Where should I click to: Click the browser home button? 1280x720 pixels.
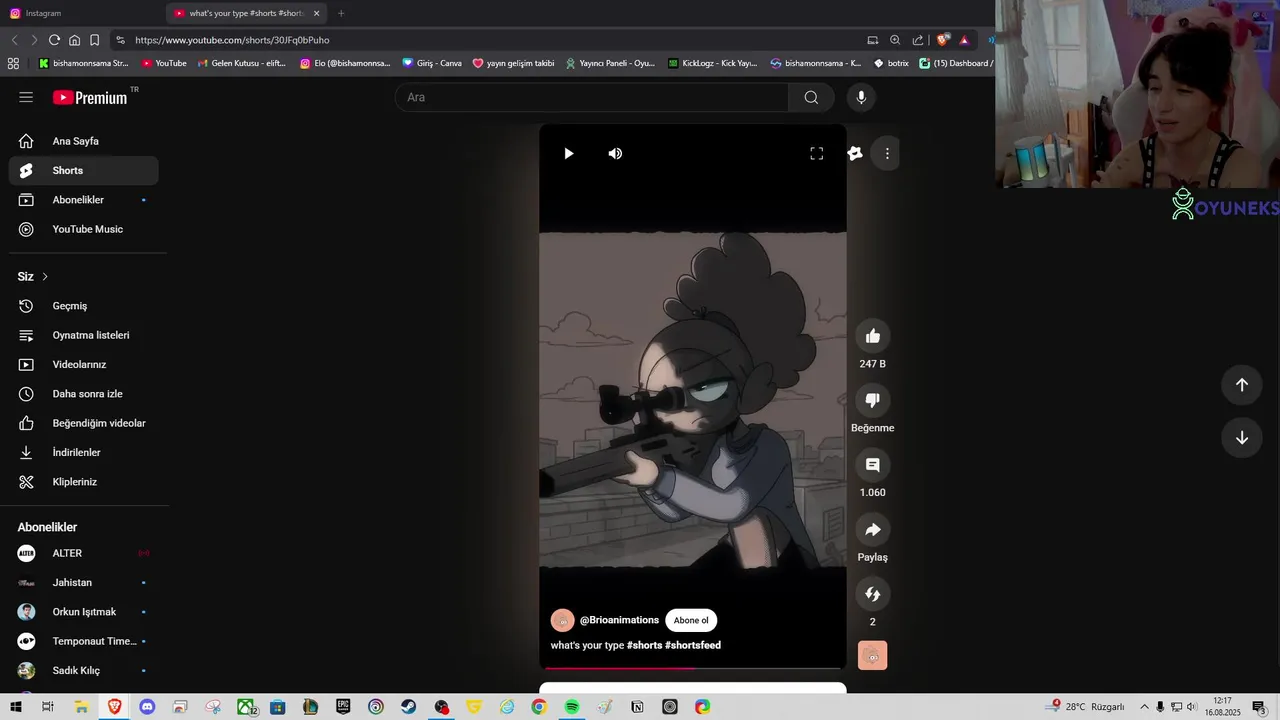[74, 40]
